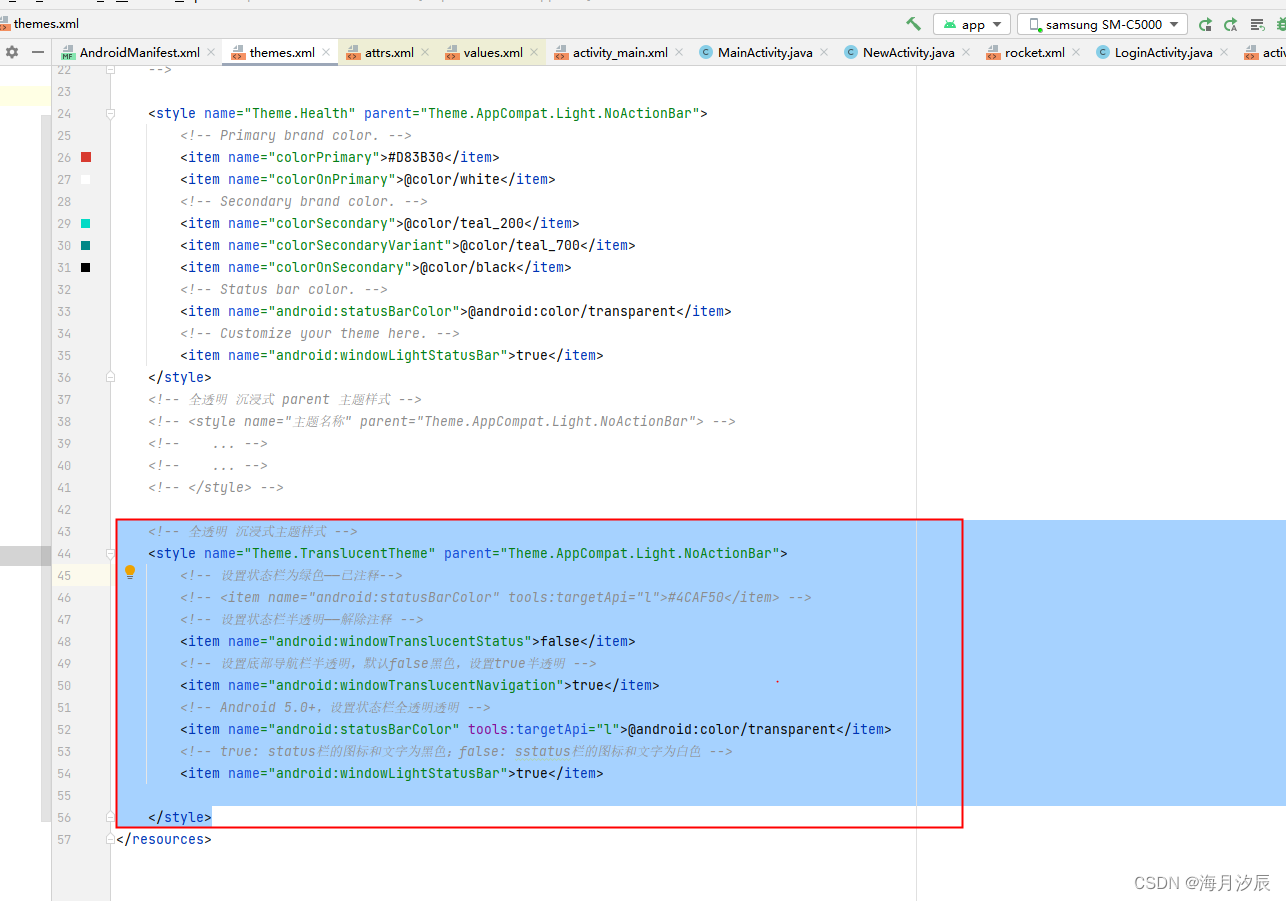Image resolution: width=1286 pixels, height=901 pixels.
Task: Open the app run configuration dropdown
Action: click(x=971, y=23)
